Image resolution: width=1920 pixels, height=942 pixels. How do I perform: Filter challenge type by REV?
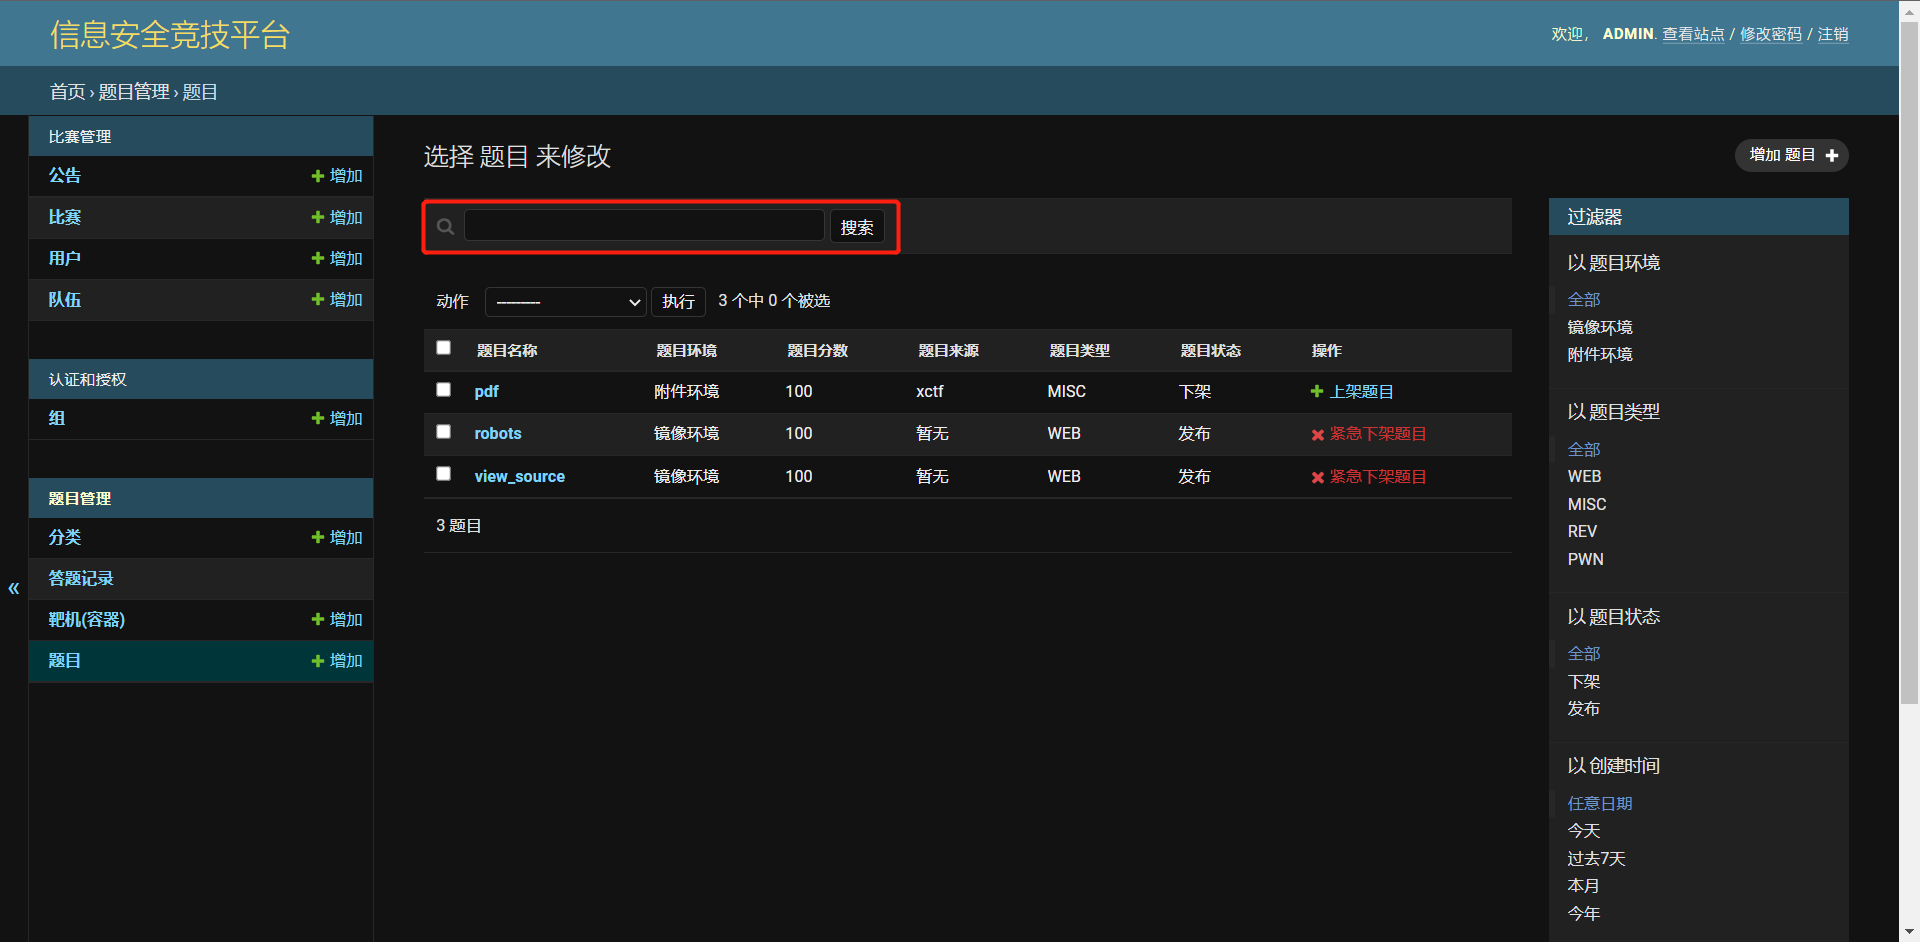coord(1582,531)
